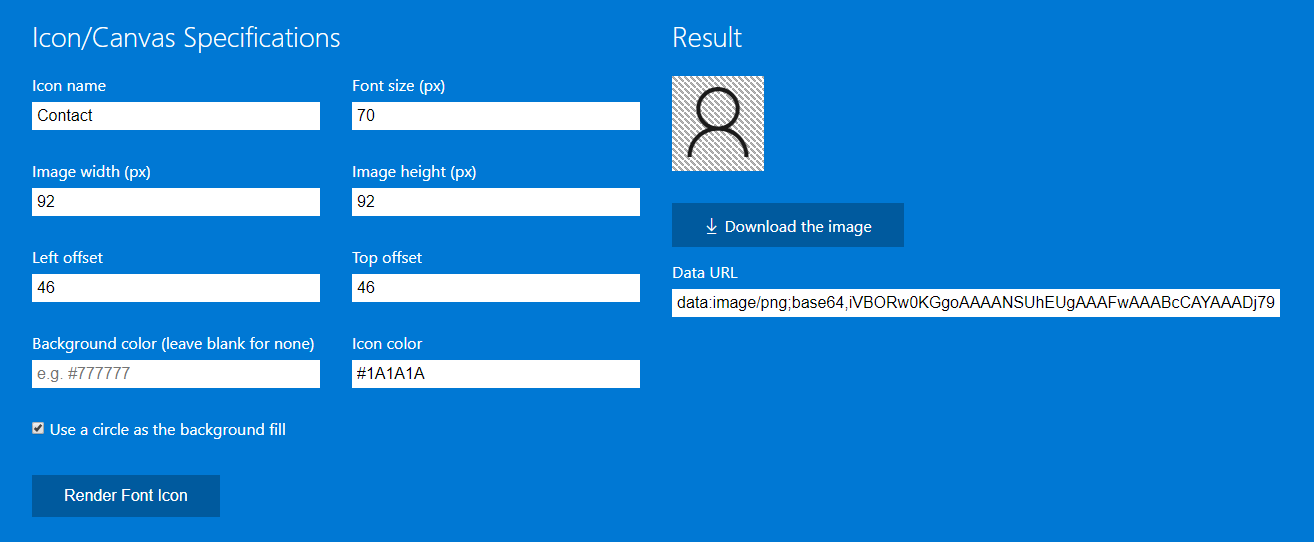Select the Image height input field
This screenshot has height=542, width=1314.
point(496,202)
